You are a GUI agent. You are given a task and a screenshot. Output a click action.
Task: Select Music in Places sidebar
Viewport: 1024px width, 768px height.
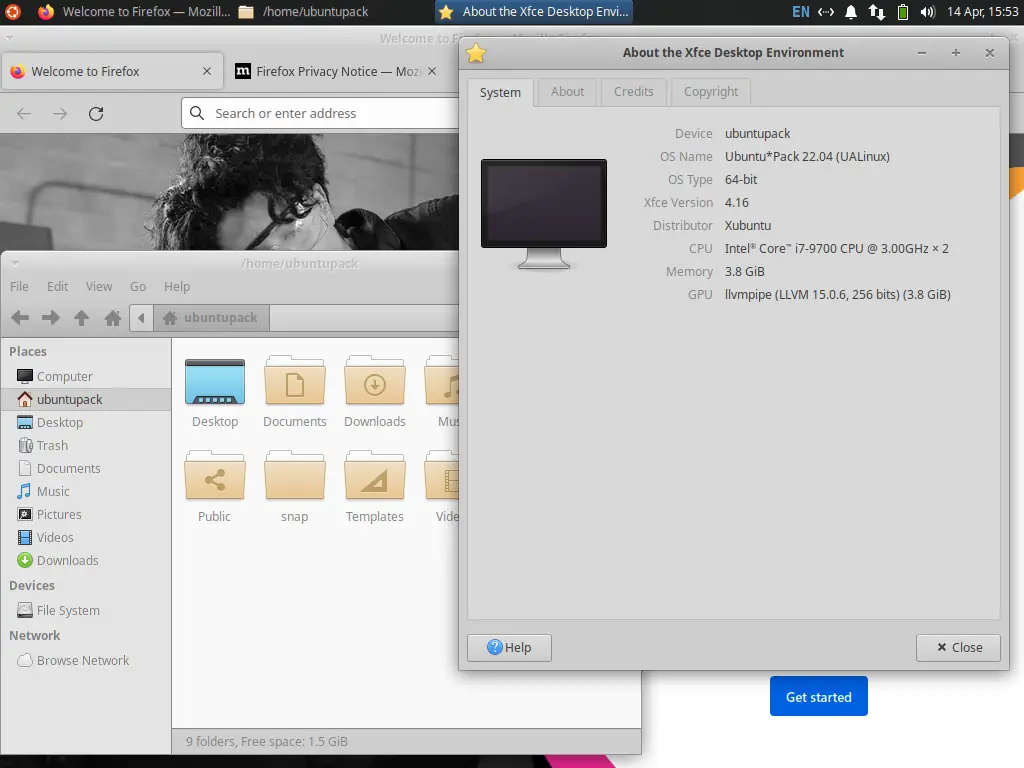pos(86,491)
